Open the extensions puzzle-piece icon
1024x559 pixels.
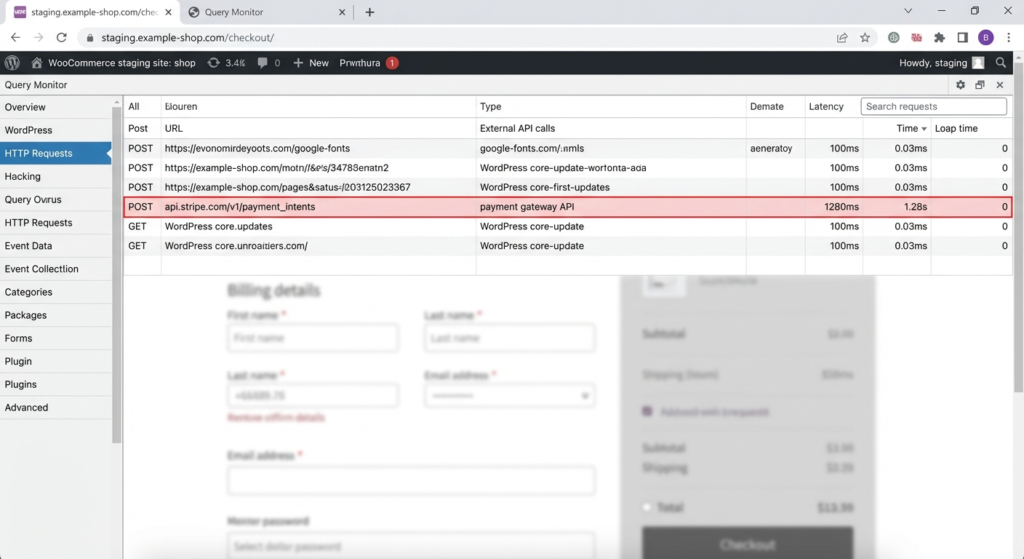[x=939, y=37]
